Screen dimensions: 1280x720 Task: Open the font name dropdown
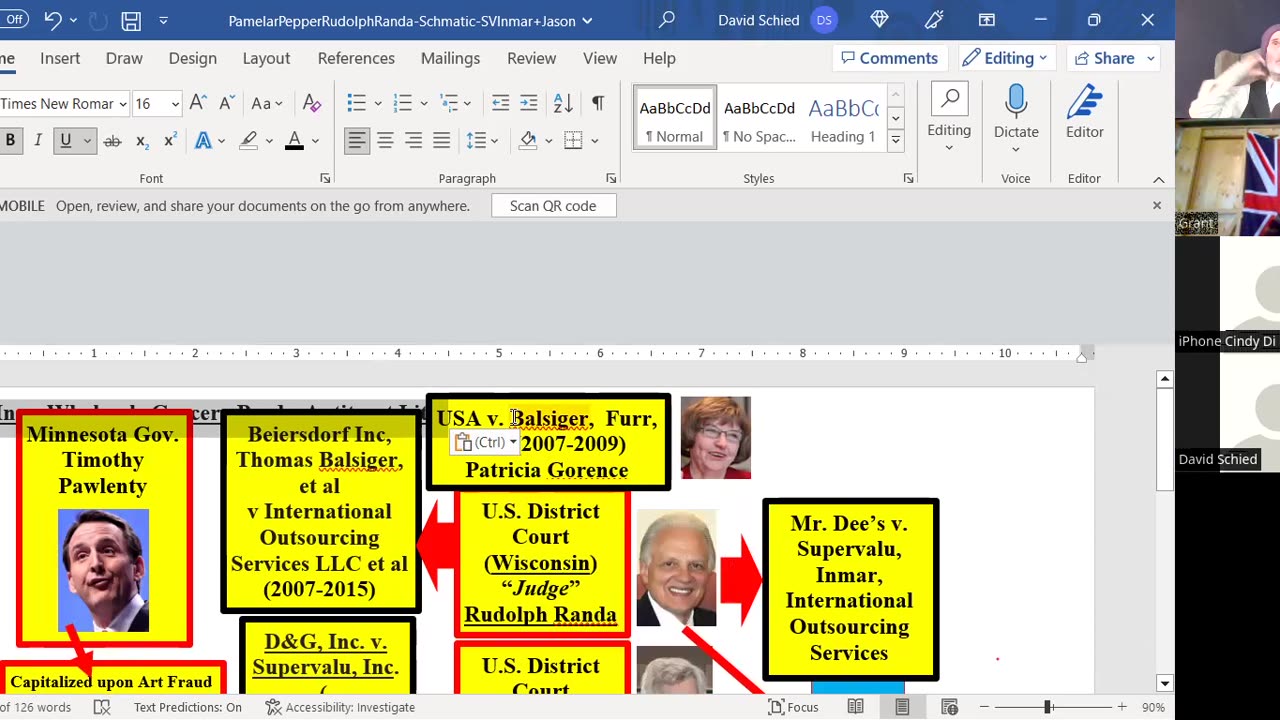coord(123,104)
